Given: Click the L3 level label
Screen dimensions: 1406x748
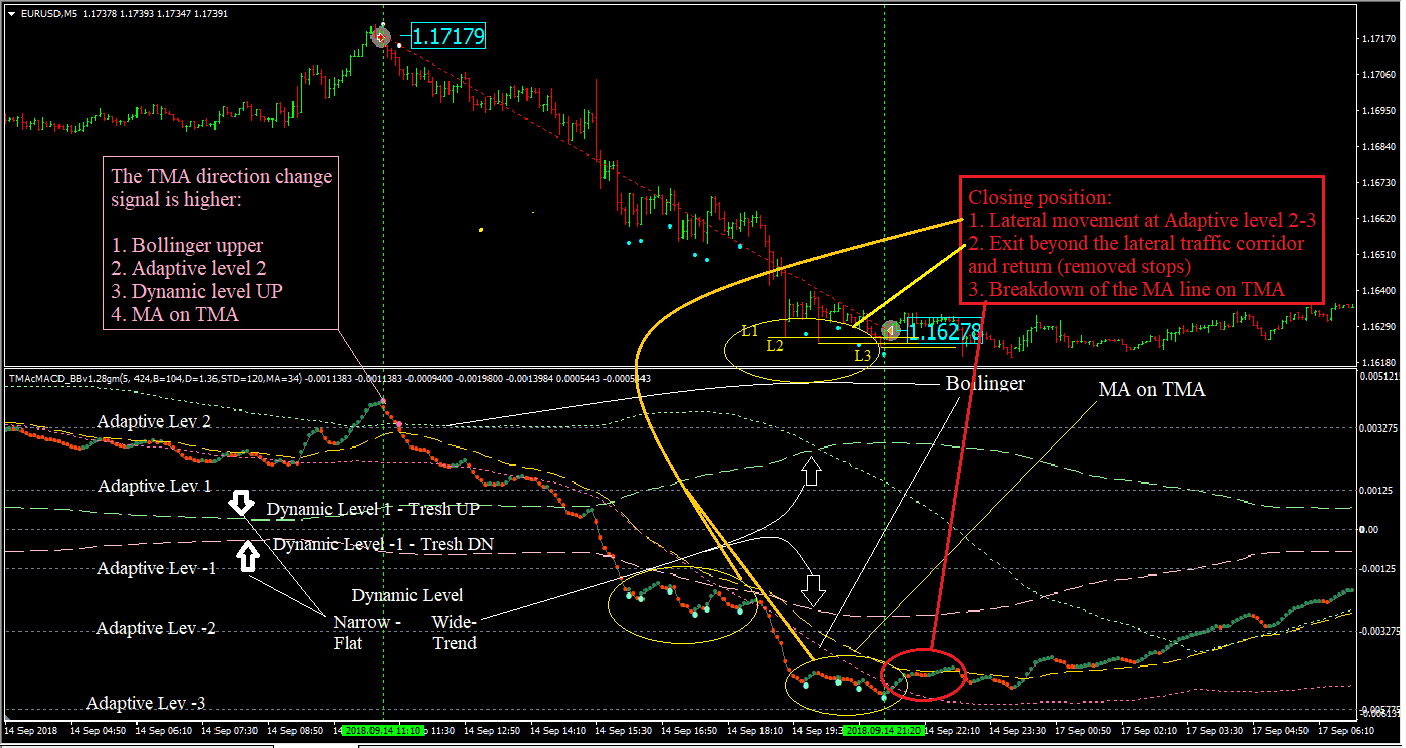Looking at the screenshot, I should point(862,355).
